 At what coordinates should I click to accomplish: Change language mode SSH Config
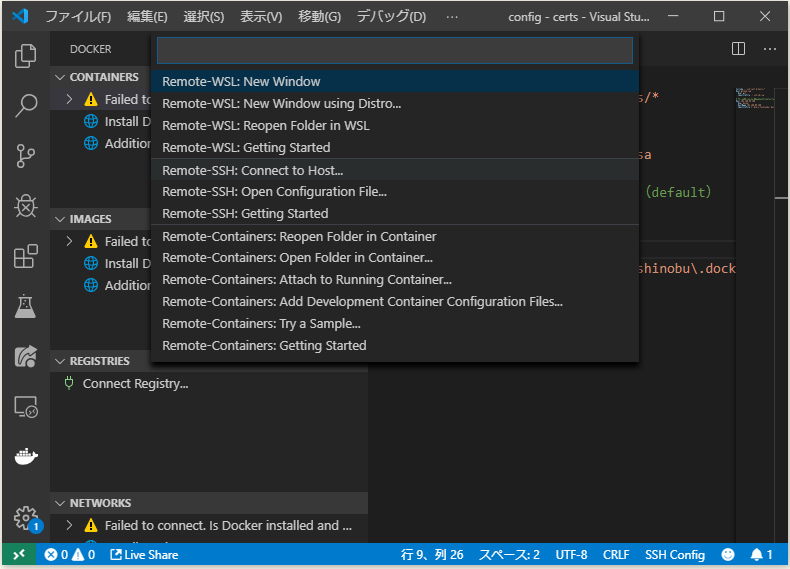(x=675, y=555)
